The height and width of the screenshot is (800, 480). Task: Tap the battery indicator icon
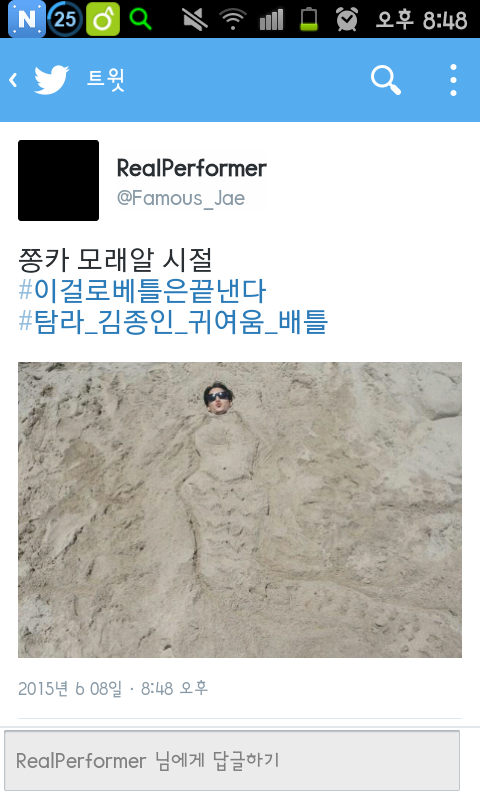tap(308, 19)
